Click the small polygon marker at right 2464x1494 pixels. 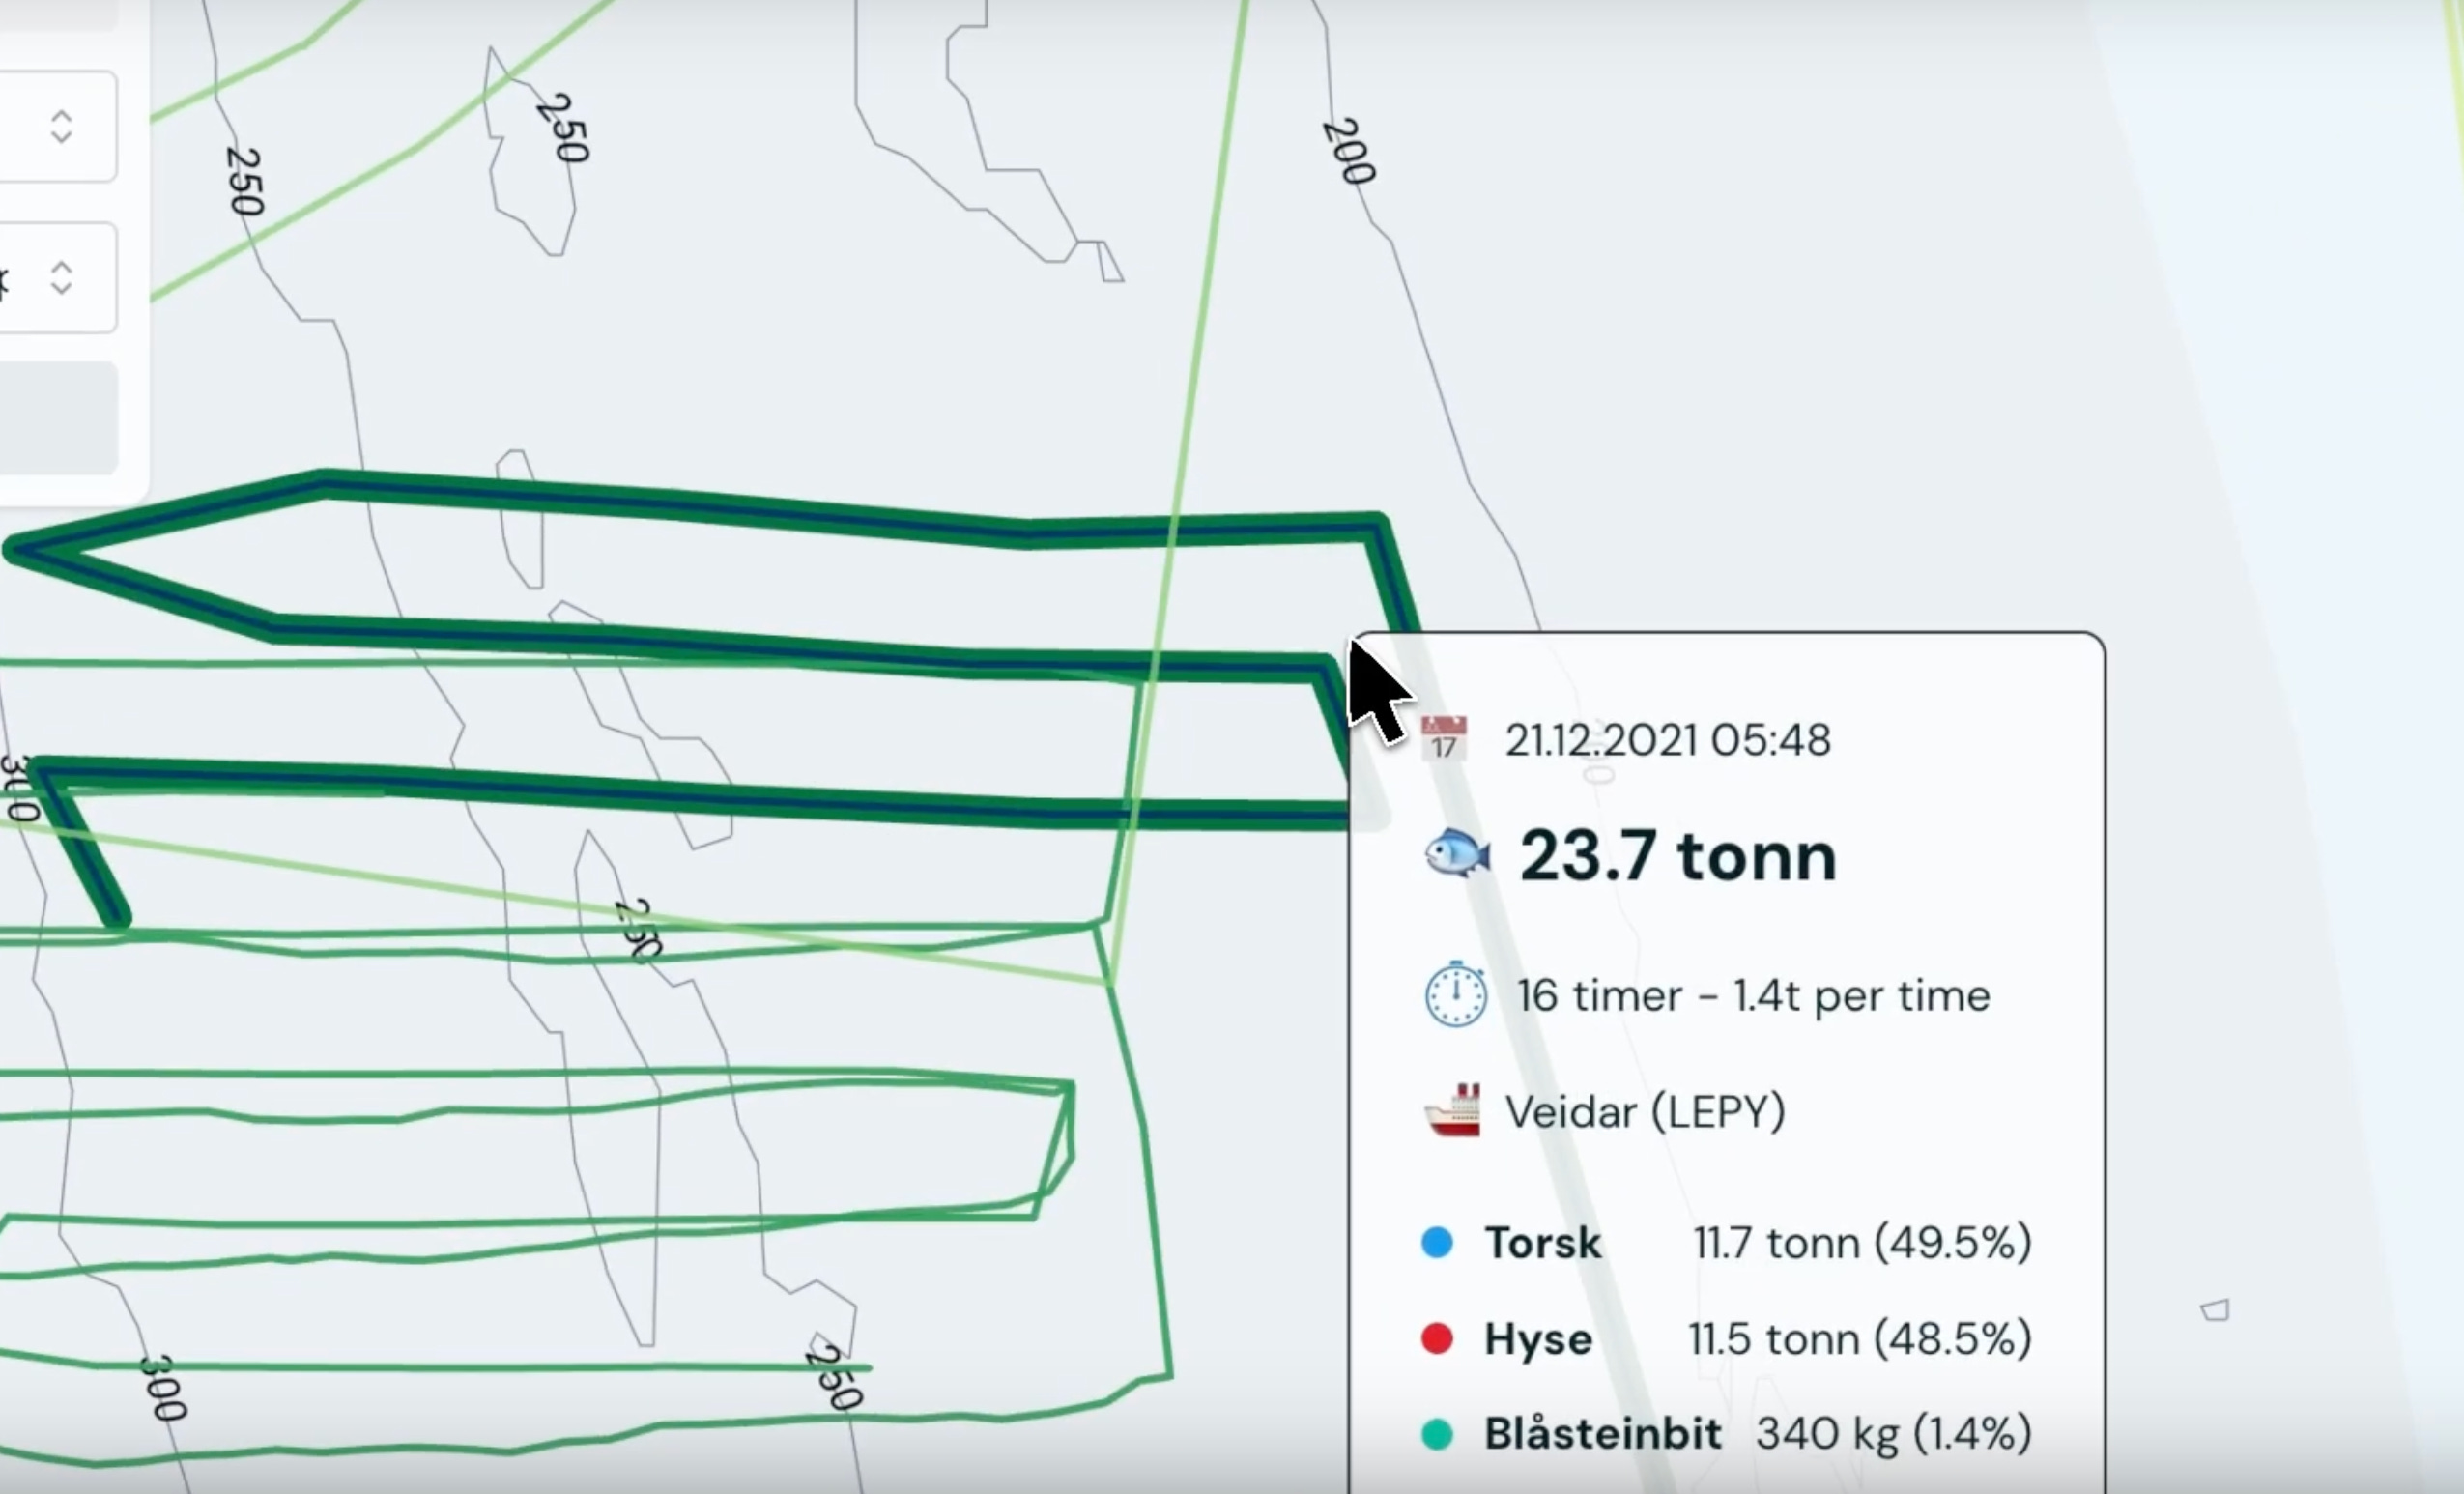click(x=2216, y=1310)
